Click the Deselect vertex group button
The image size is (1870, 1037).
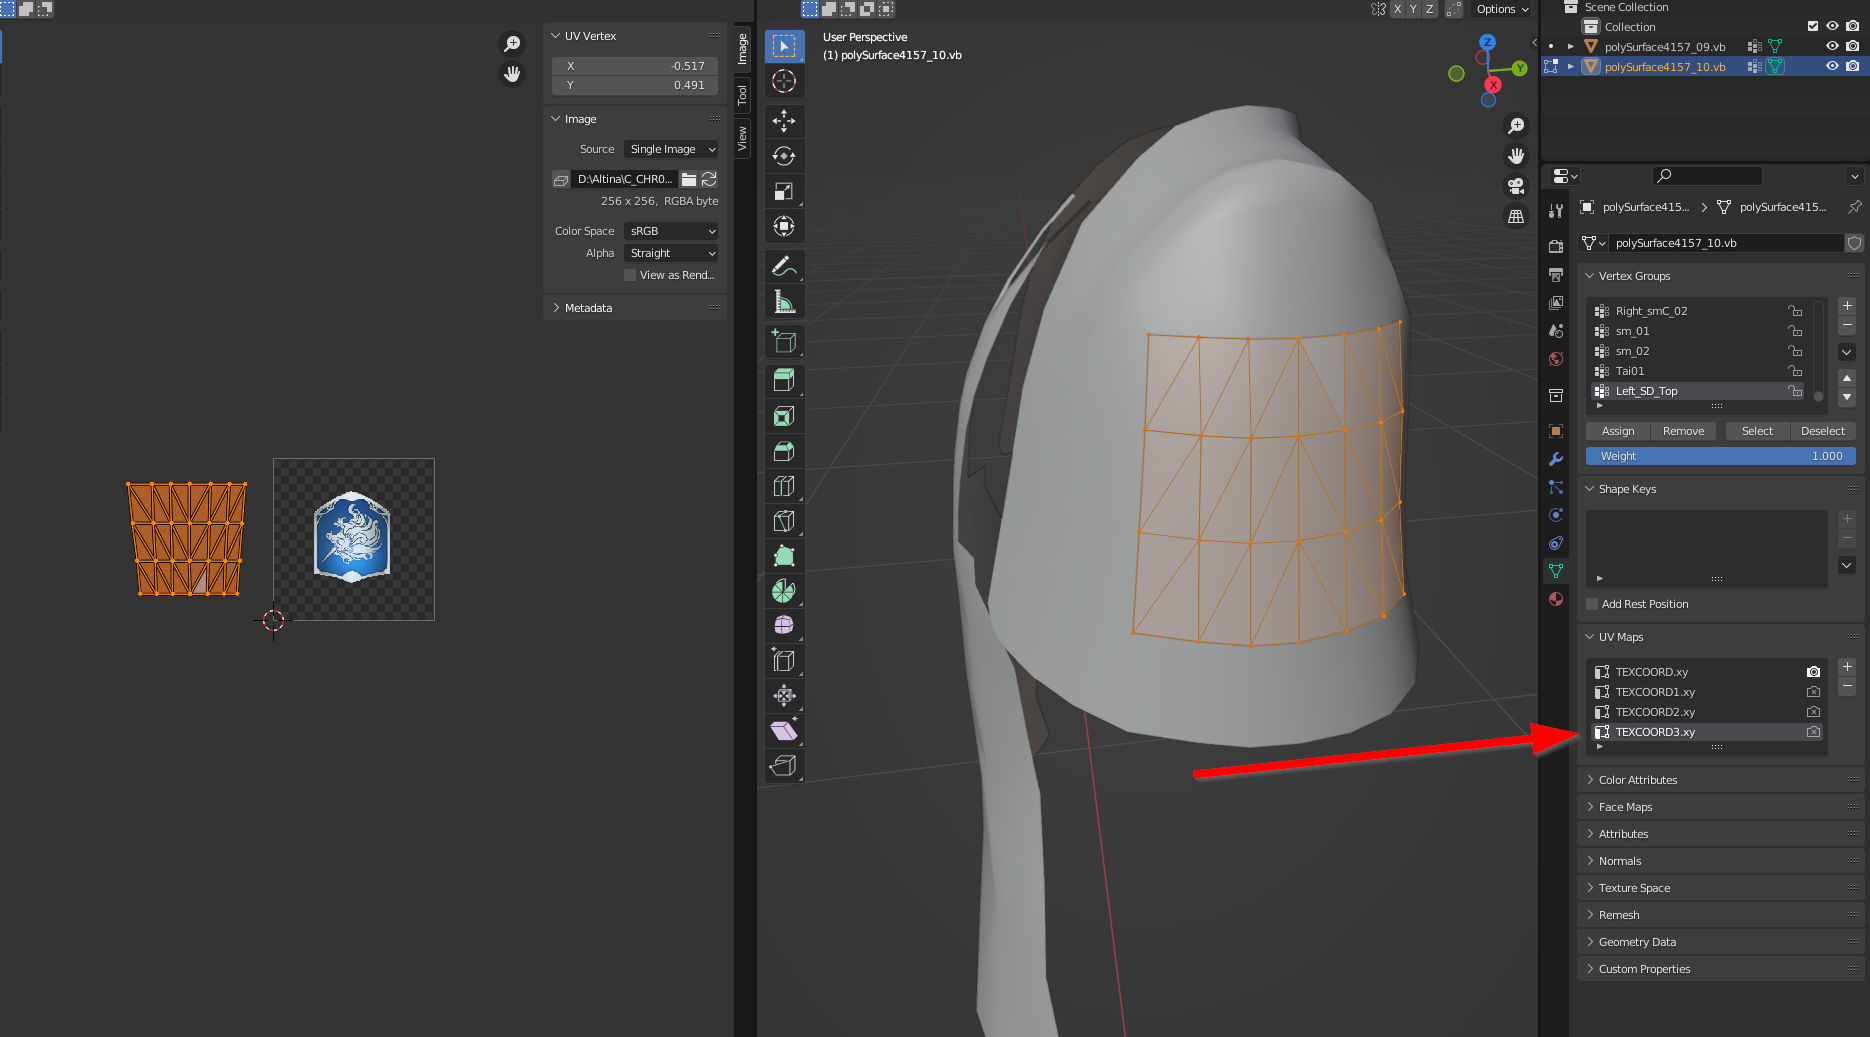pos(1822,431)
